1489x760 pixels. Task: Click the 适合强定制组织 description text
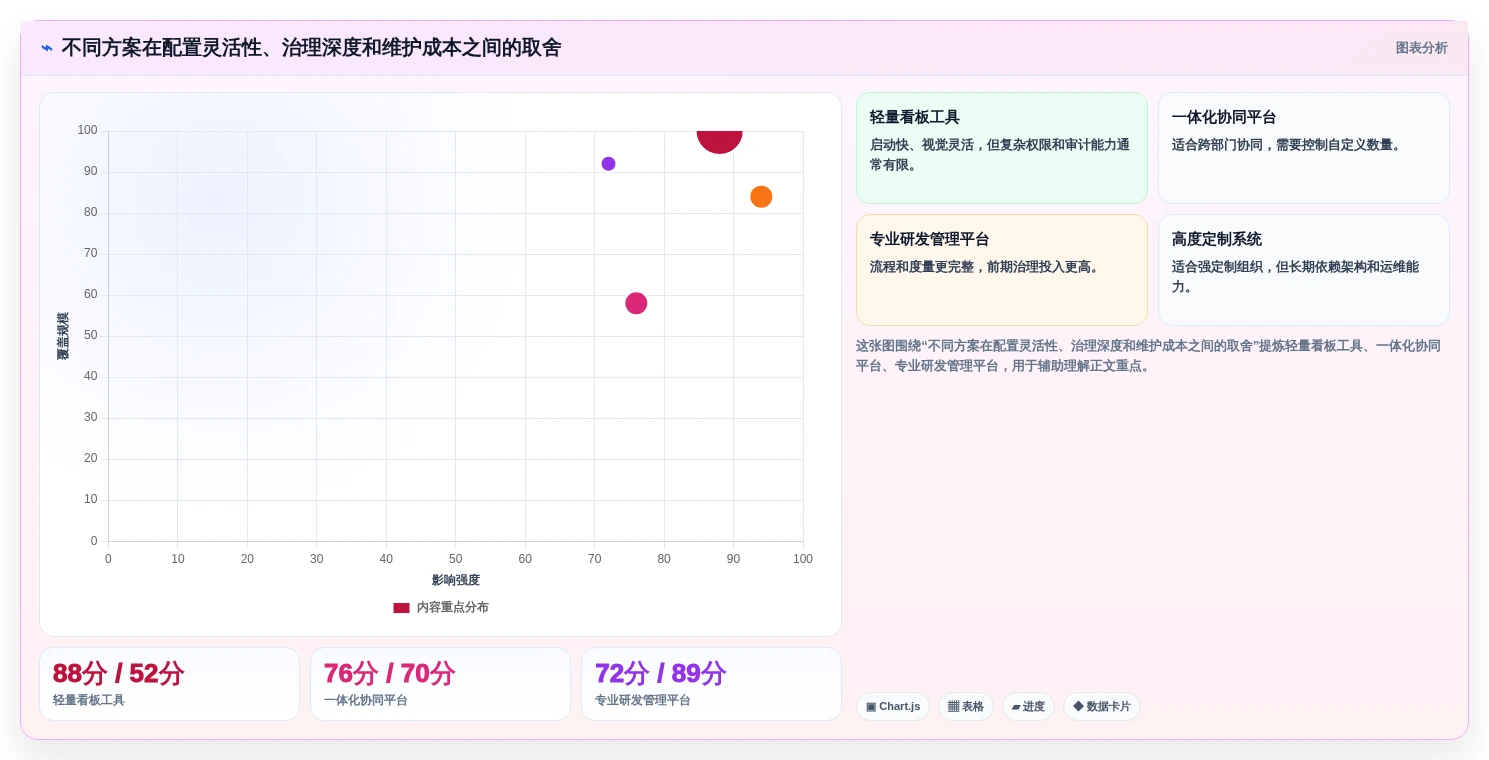[x=1295, y=277]
